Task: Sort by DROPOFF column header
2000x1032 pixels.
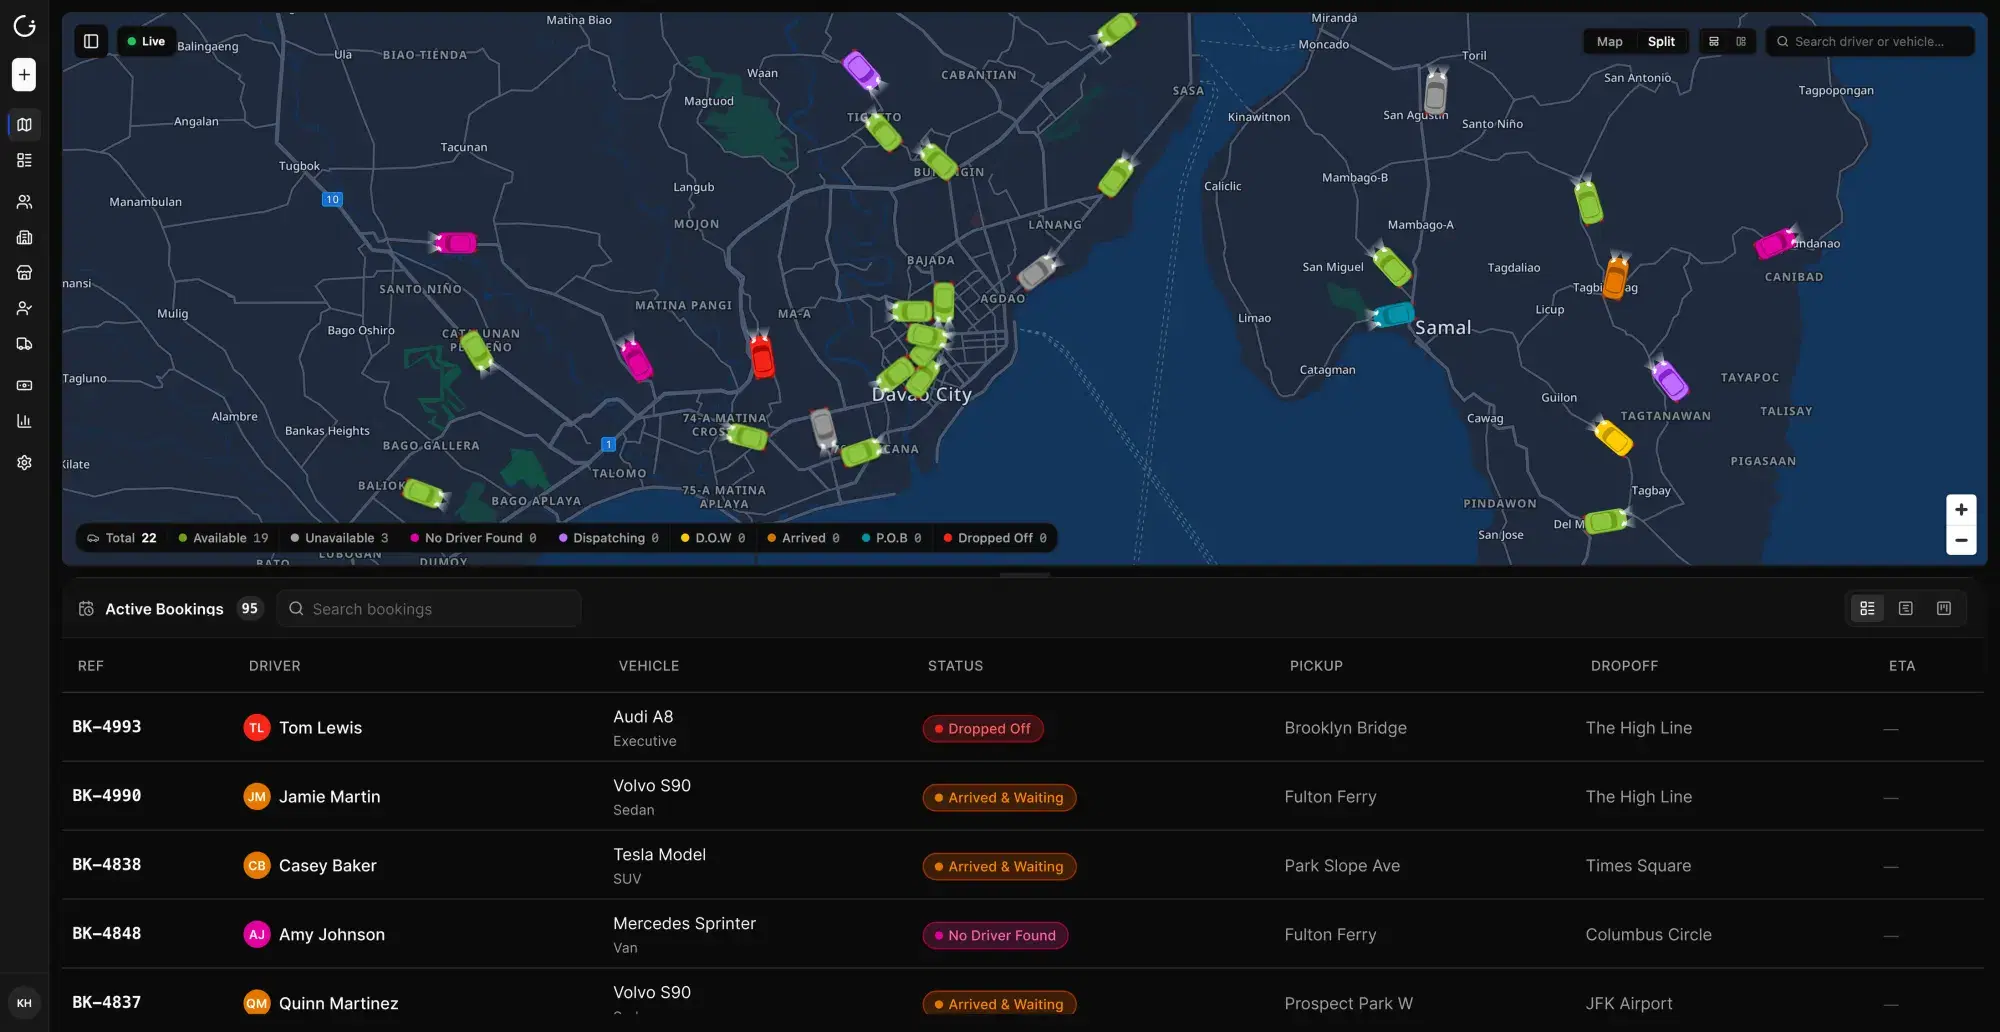Action: 1625,666
